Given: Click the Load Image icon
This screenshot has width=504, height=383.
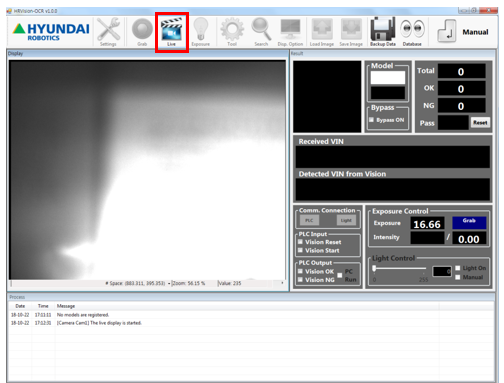Looking at the screenshot, I should pyautogui.click(x=322, y=32).
